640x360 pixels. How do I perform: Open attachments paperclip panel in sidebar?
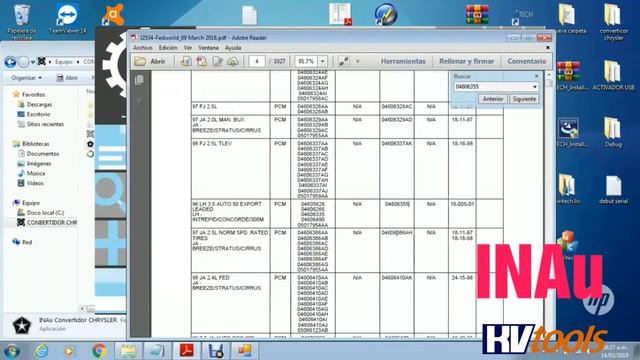tap(139, 100)
